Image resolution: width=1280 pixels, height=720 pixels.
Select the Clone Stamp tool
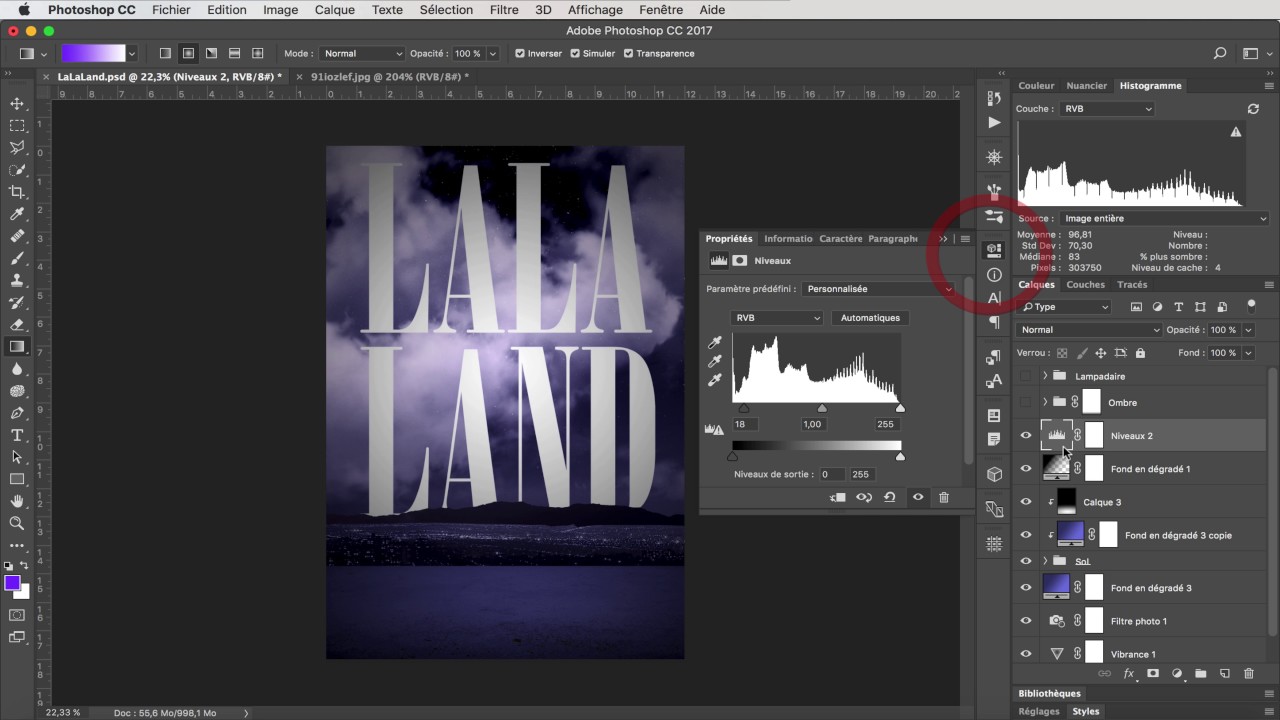click(17, 280)
